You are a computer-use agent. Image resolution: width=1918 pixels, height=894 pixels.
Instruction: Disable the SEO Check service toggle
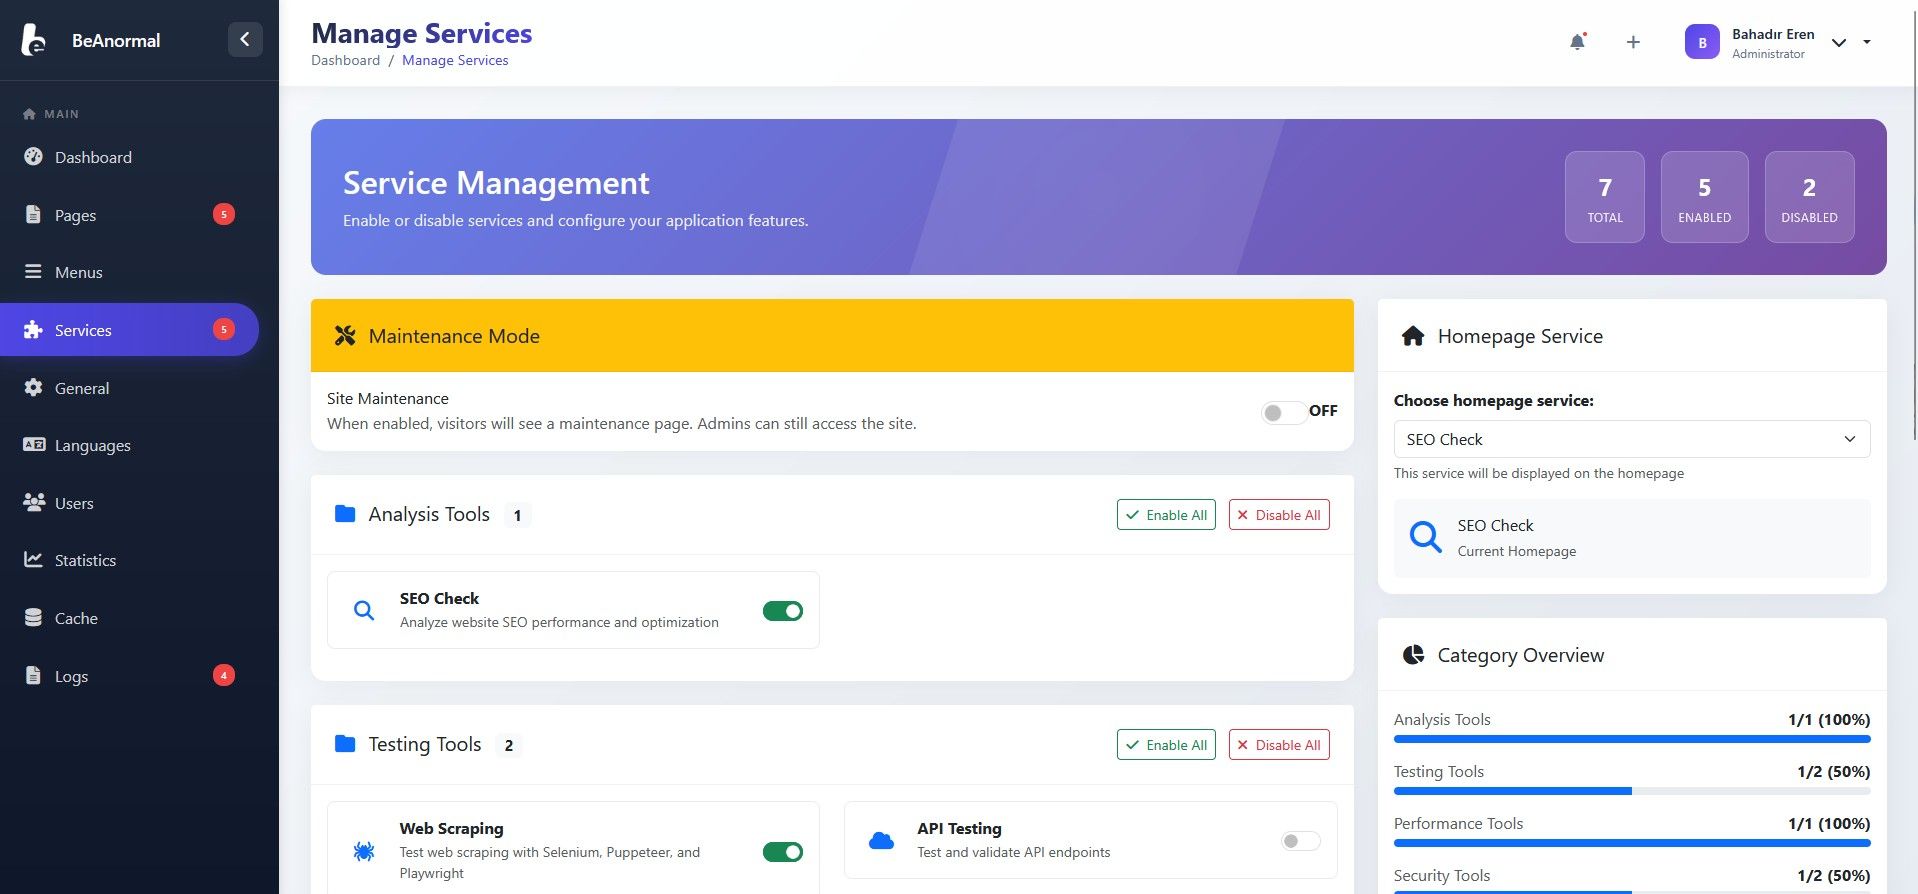783,611
